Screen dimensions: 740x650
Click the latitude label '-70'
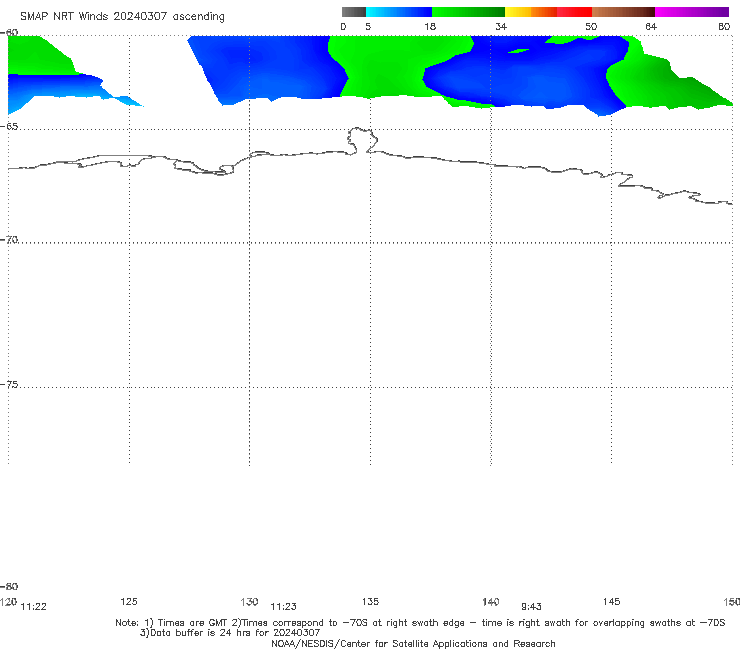9,240
